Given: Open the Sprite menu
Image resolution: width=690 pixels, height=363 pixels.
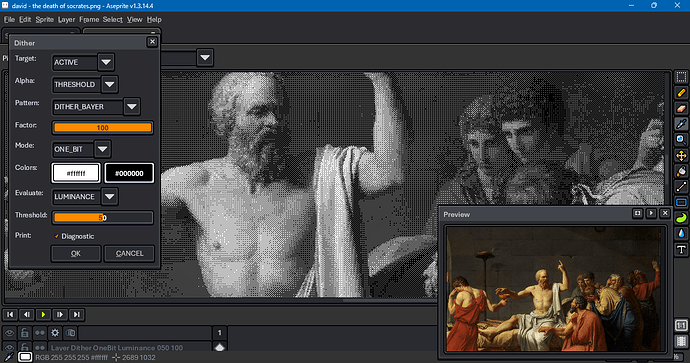Looking at the screenshot, I should [x=44, y=19].
